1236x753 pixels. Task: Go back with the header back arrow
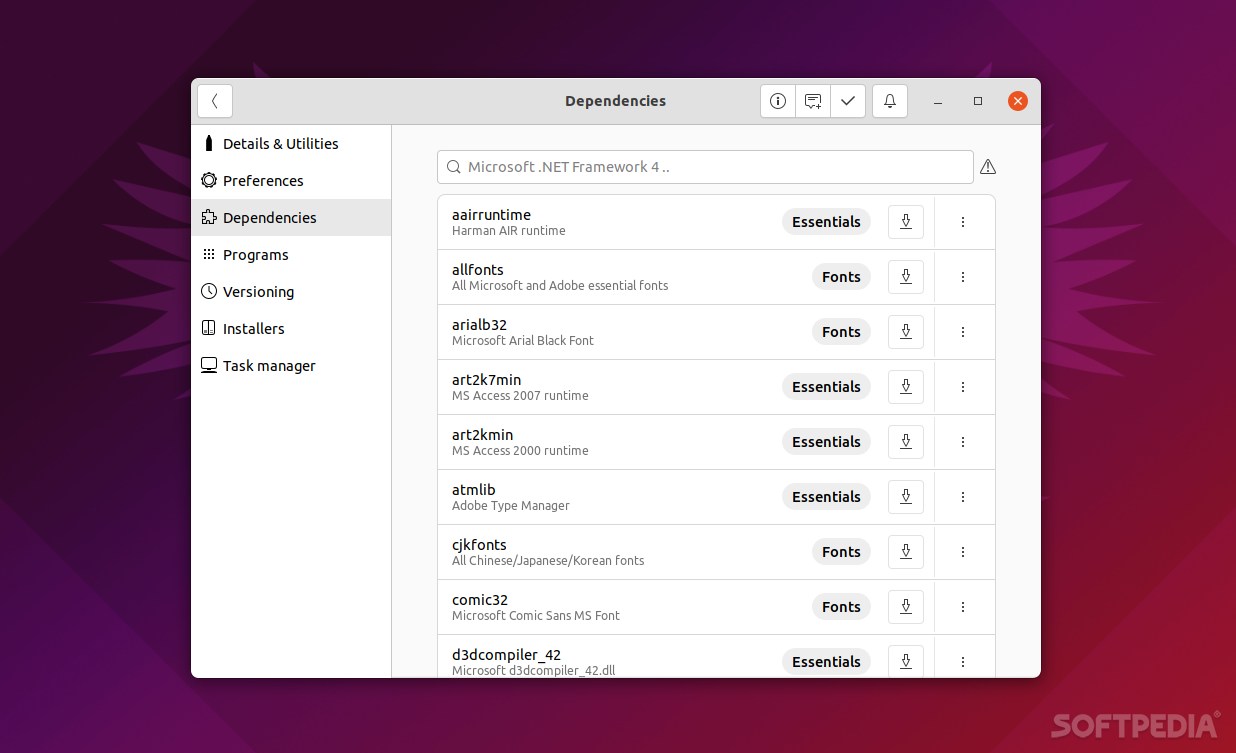click(x=215, y=101)
